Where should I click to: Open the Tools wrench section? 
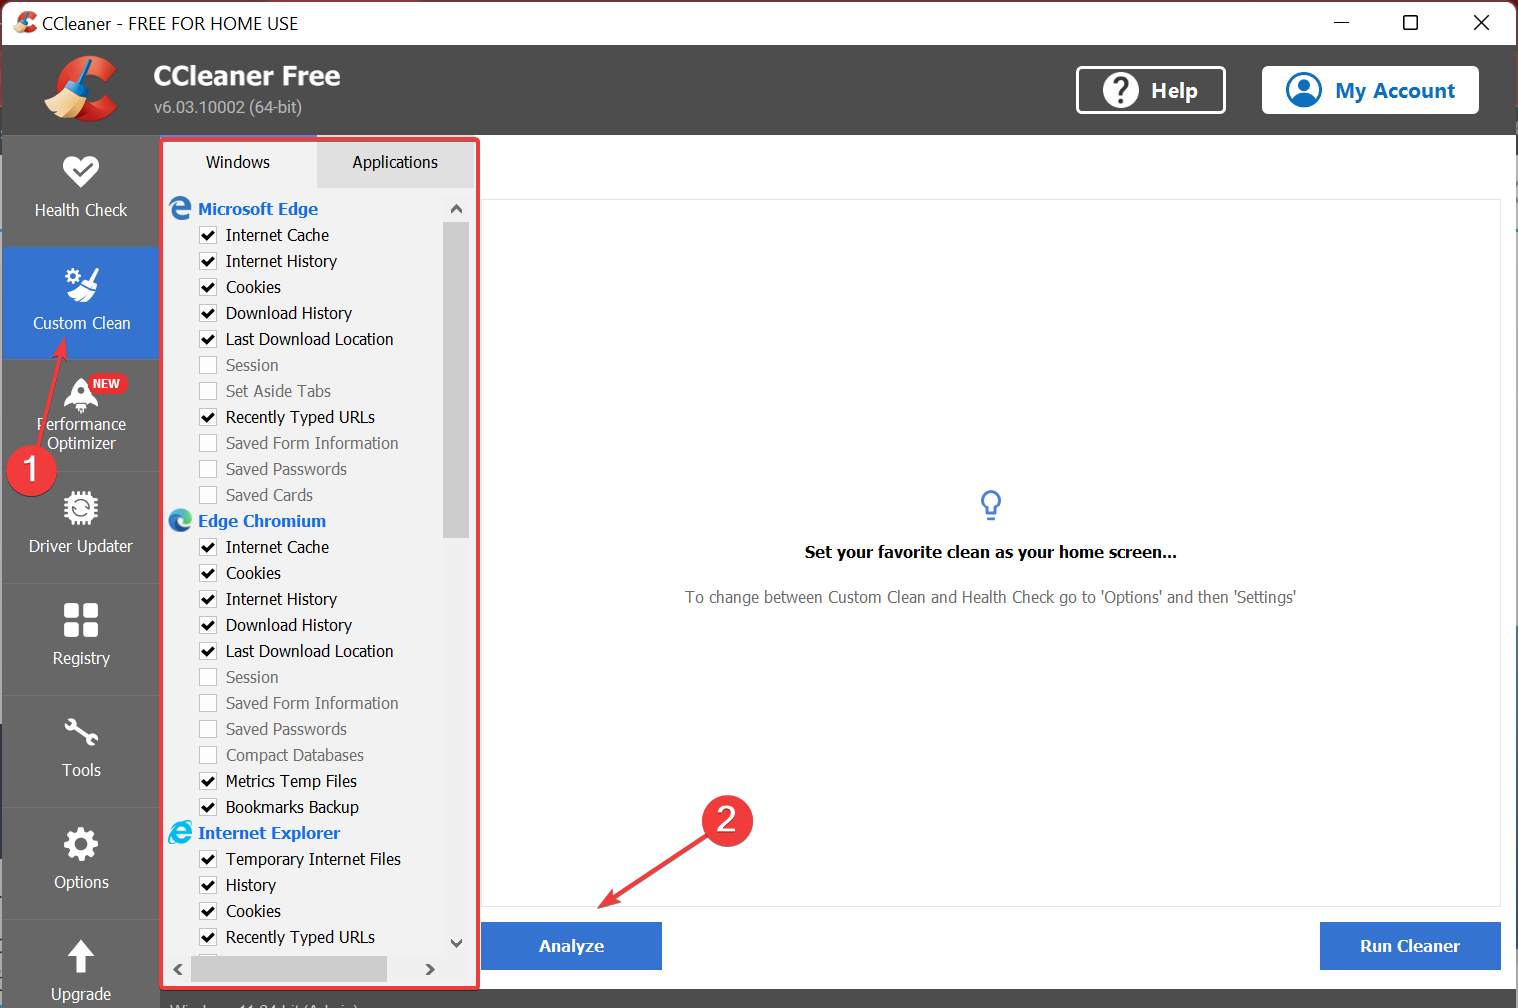coord(81,751)
